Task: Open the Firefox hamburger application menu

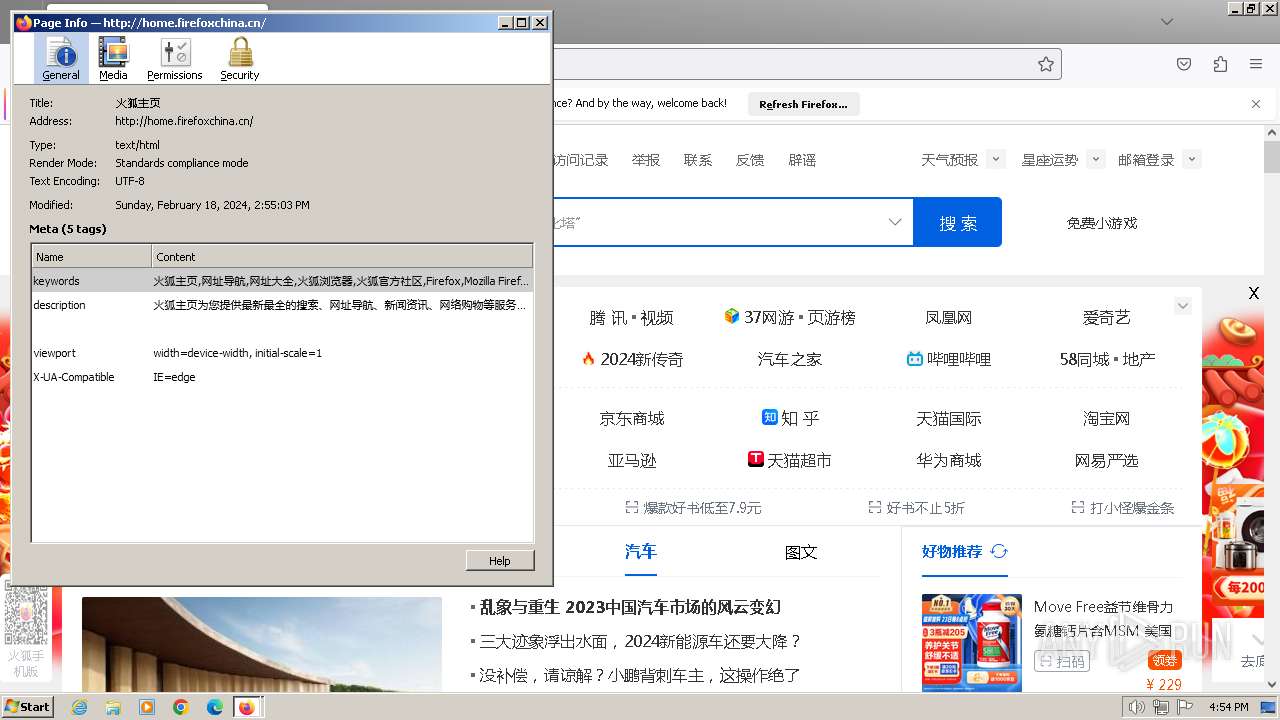Action: (1256, 64)
